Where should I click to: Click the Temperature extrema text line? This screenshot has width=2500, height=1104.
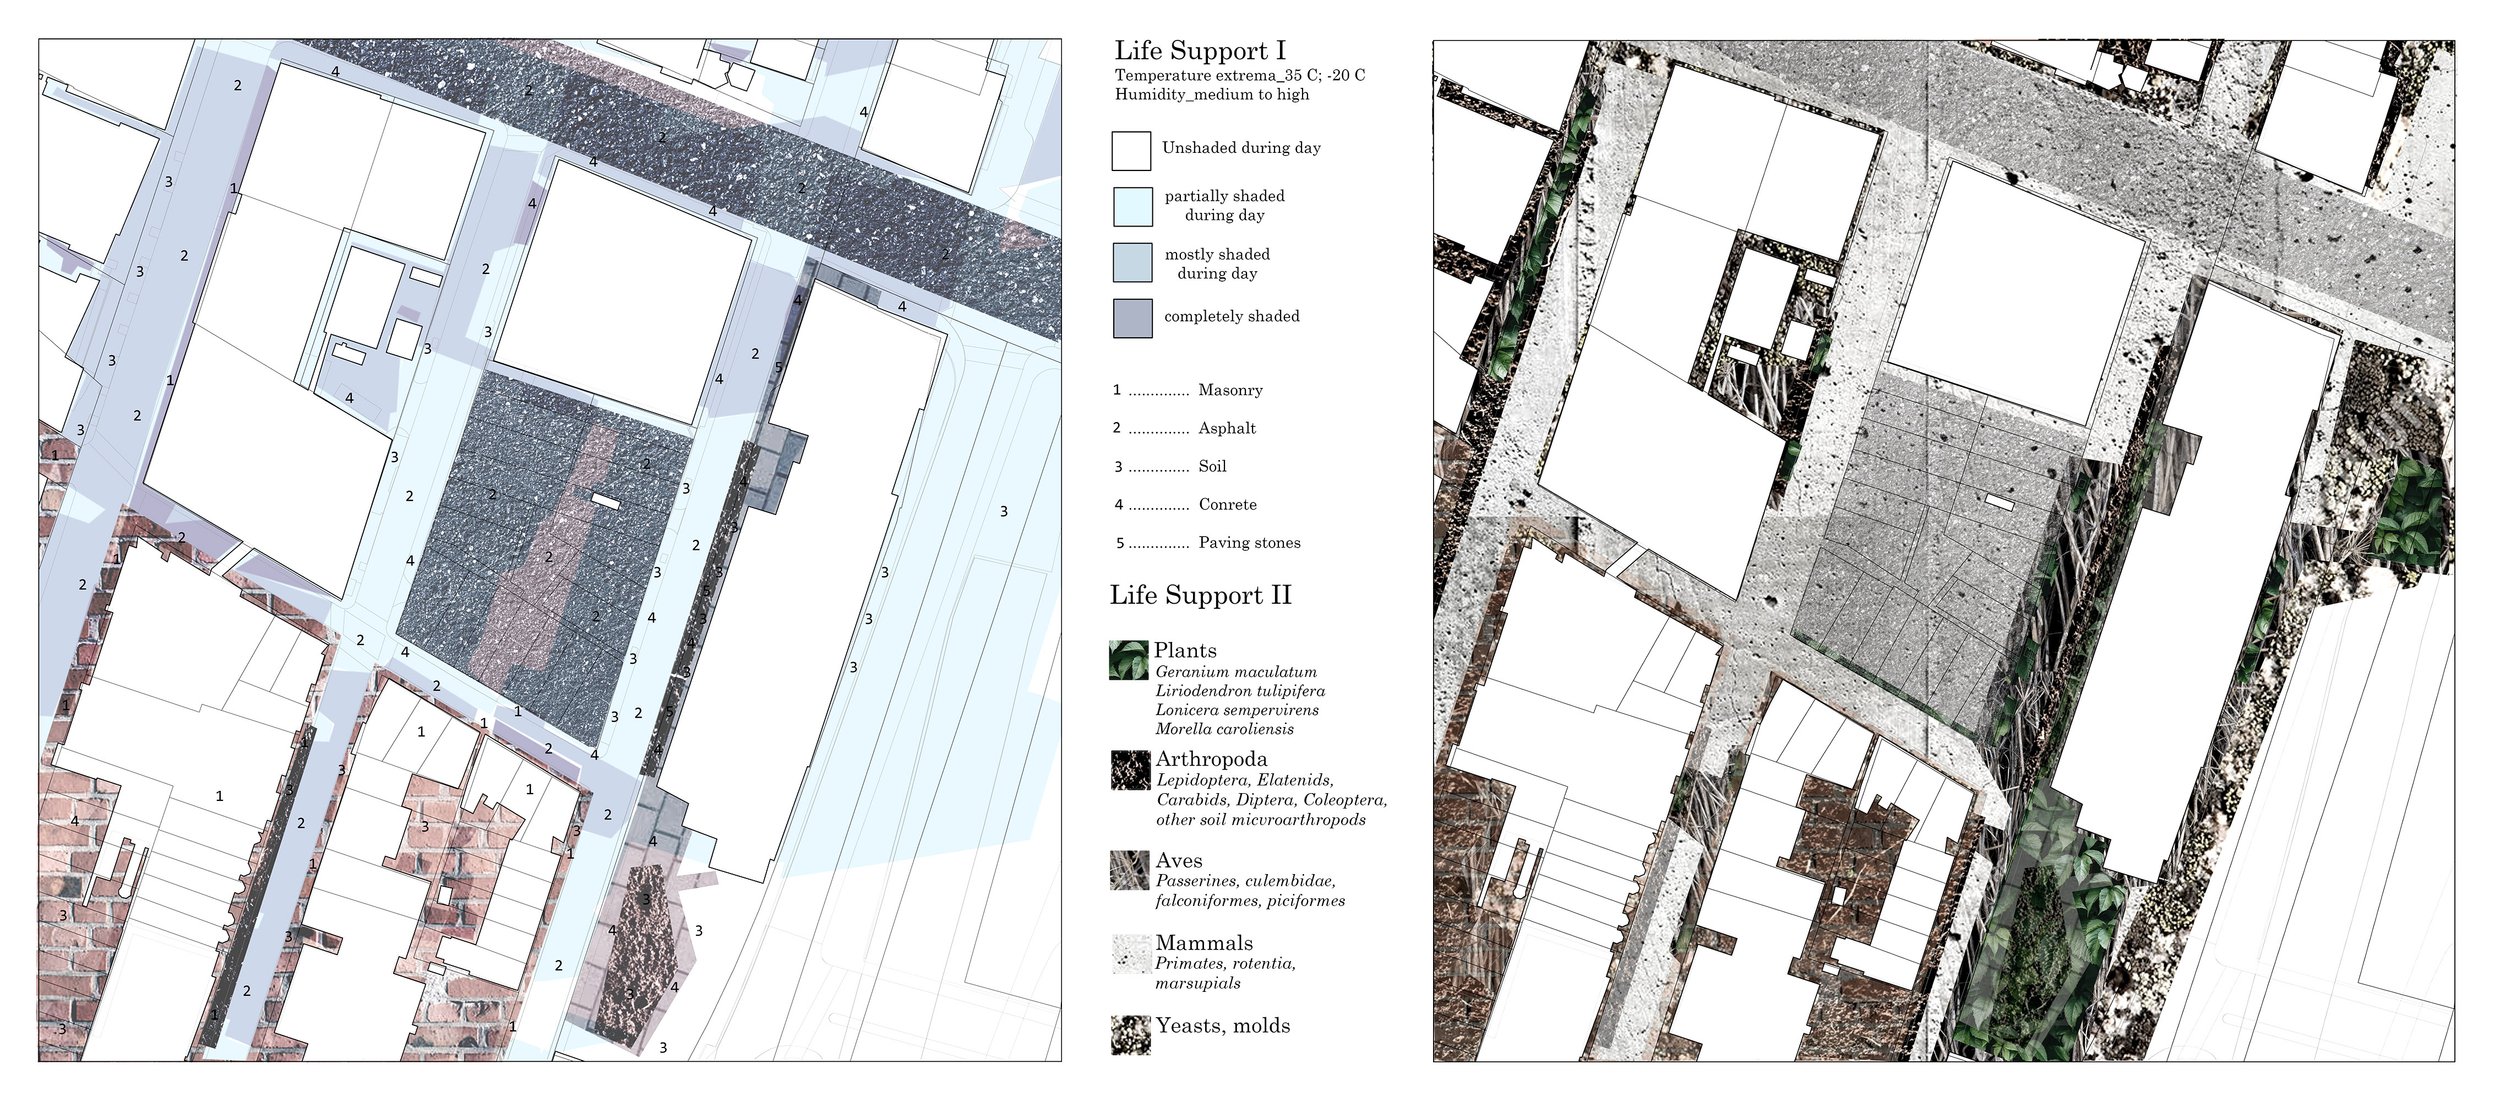pos(1239,76)
